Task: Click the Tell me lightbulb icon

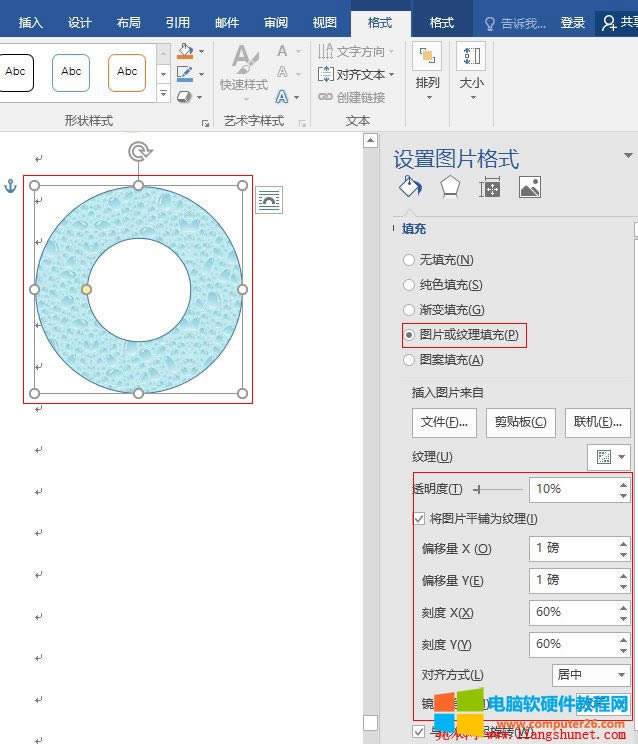Action: (x=490, y=23)
